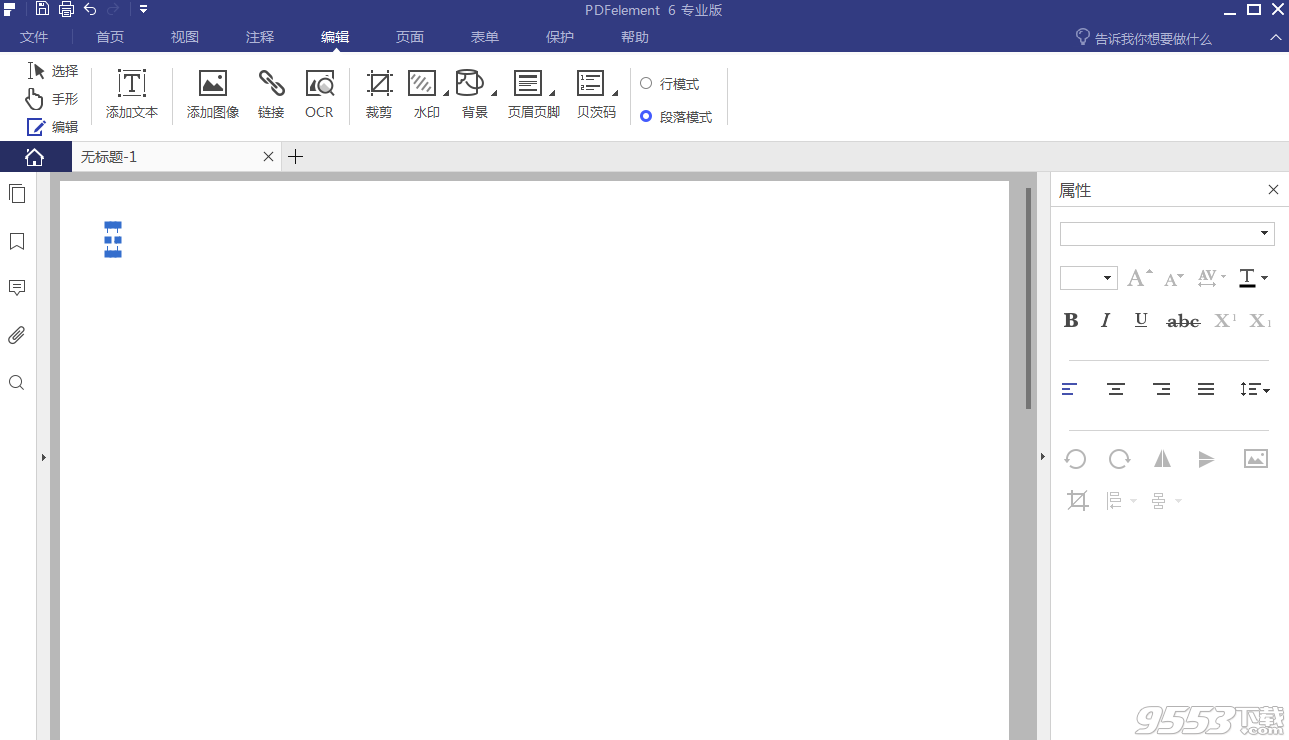Rotate object clockwise in properties
Image resolution: width=1289 pixels, height=740 pixels.
pyautogui.click(x=1119, y=459)
